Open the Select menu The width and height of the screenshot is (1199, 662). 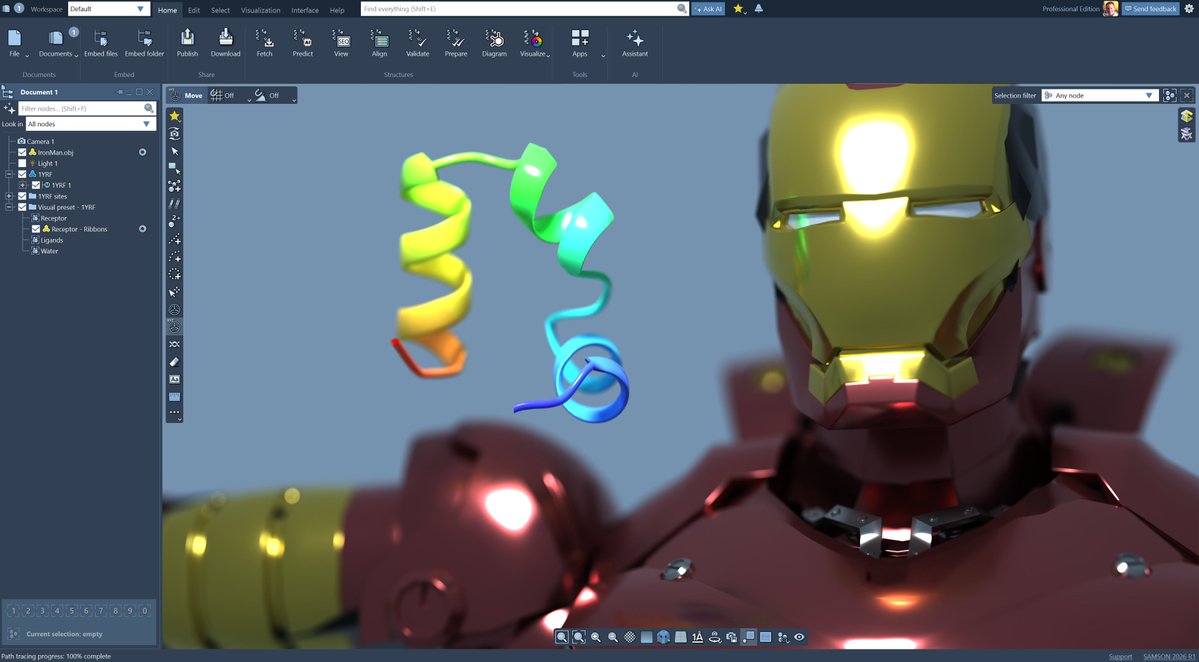pos(220,10)
